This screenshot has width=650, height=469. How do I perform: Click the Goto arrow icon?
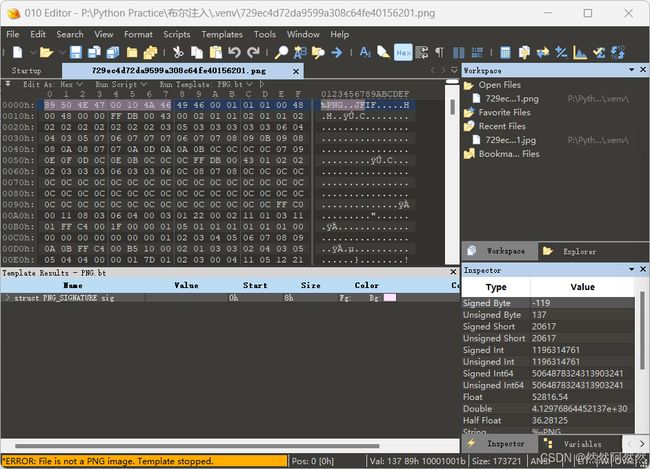(x=337, y=52)
